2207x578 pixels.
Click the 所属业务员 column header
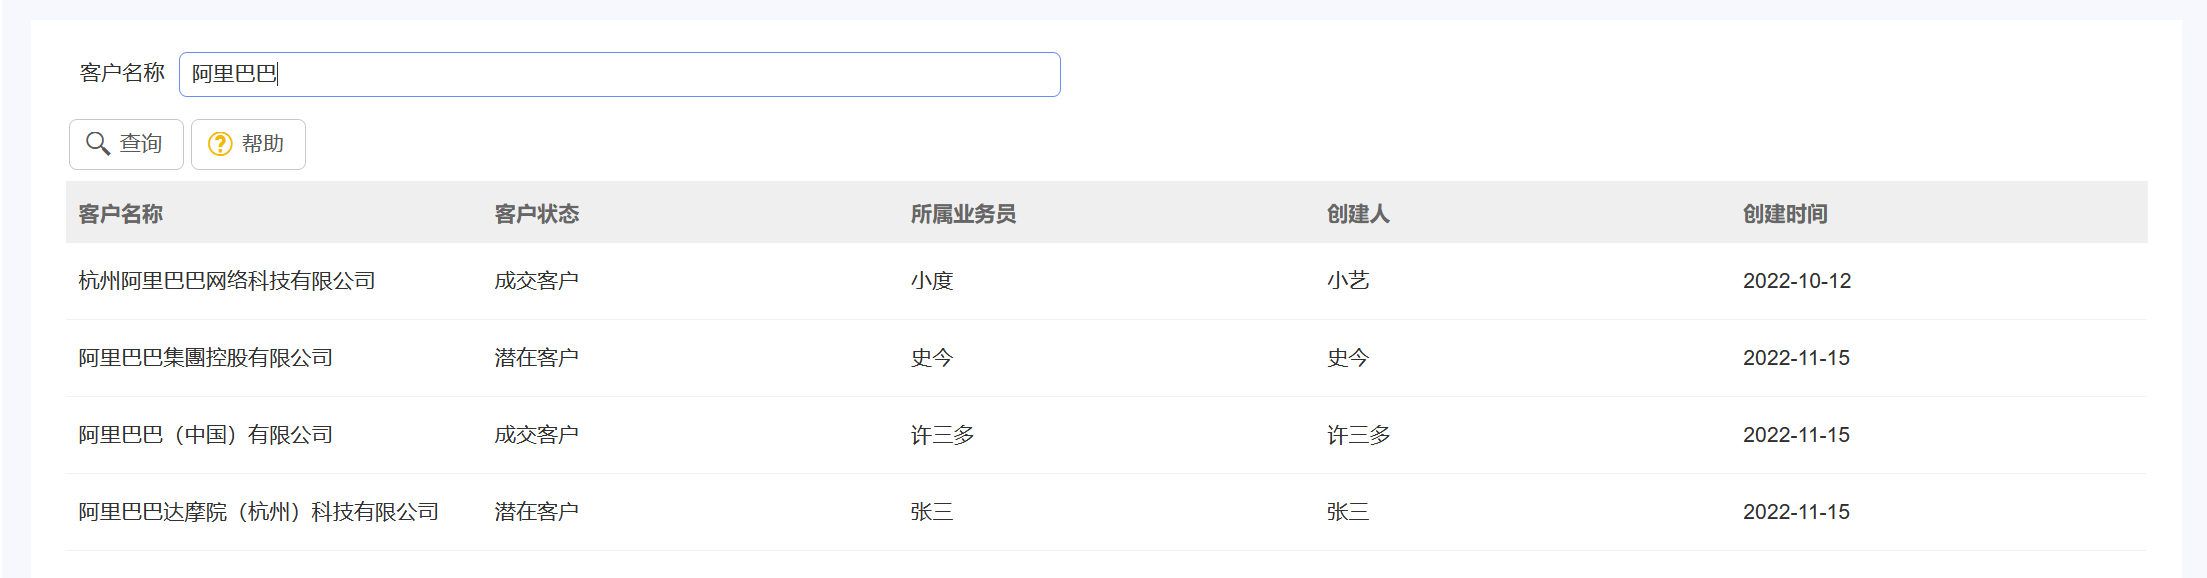click(x=962, y=214)
